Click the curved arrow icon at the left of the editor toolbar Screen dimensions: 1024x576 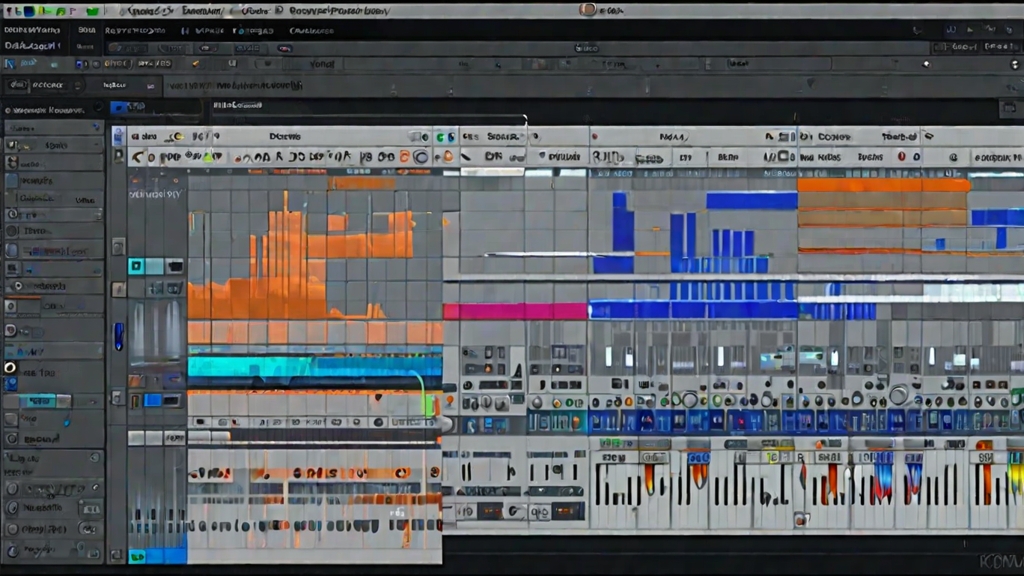[137, 157]
